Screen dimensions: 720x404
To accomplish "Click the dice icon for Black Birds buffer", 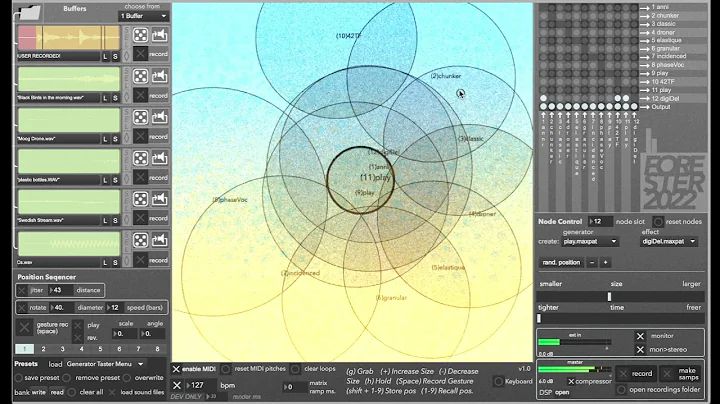I will tap(141, 76).
